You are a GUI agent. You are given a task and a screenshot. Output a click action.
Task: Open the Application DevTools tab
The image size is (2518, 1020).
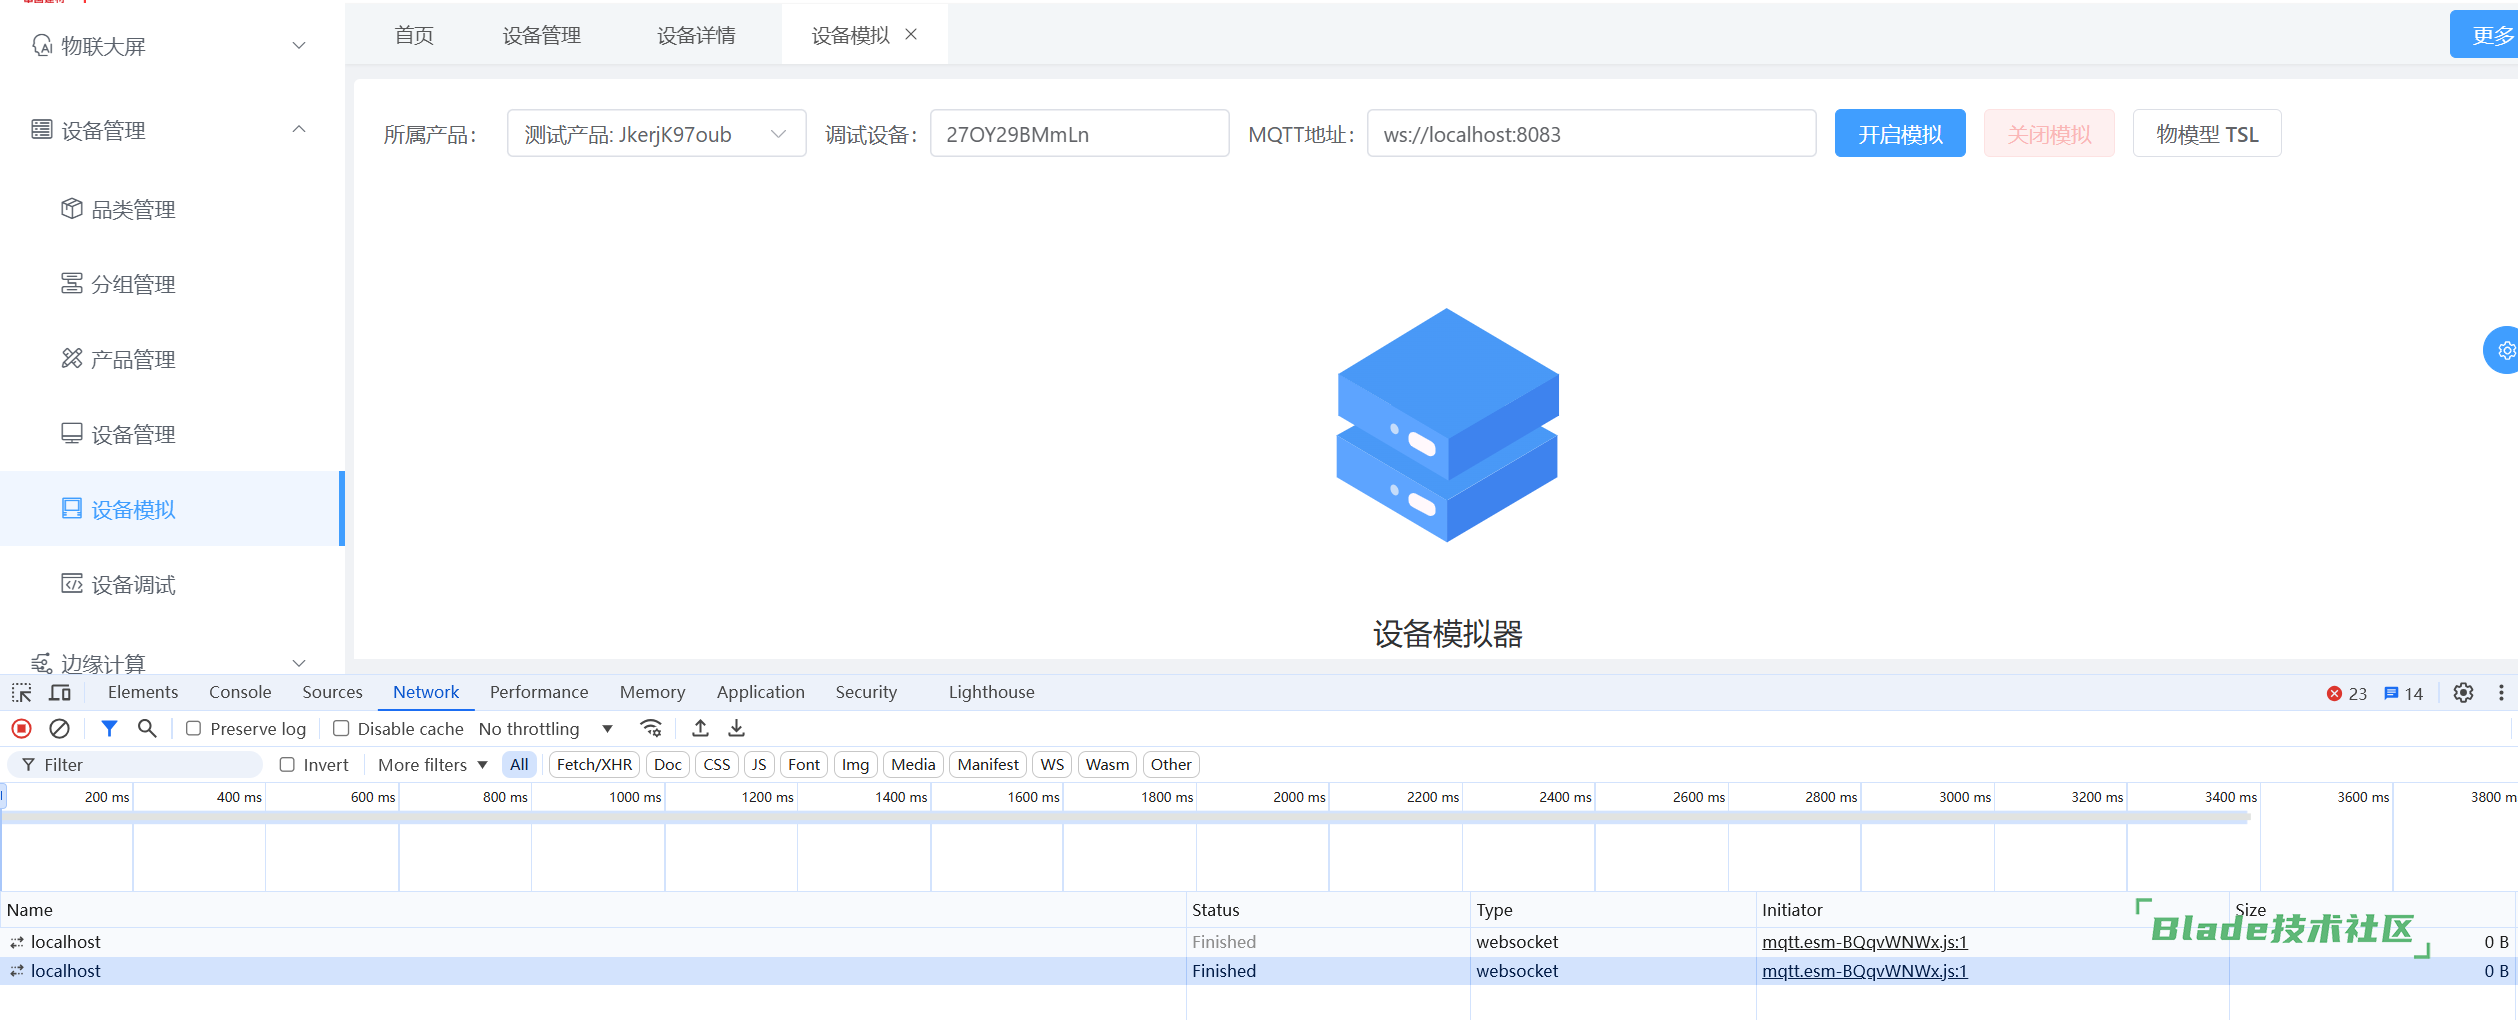(x=760, y=692)
